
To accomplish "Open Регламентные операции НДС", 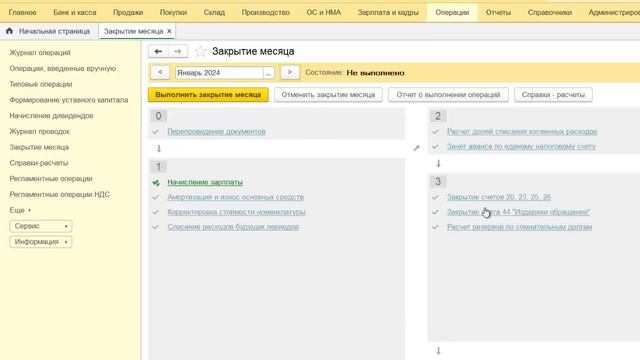I will coord(60,195).
